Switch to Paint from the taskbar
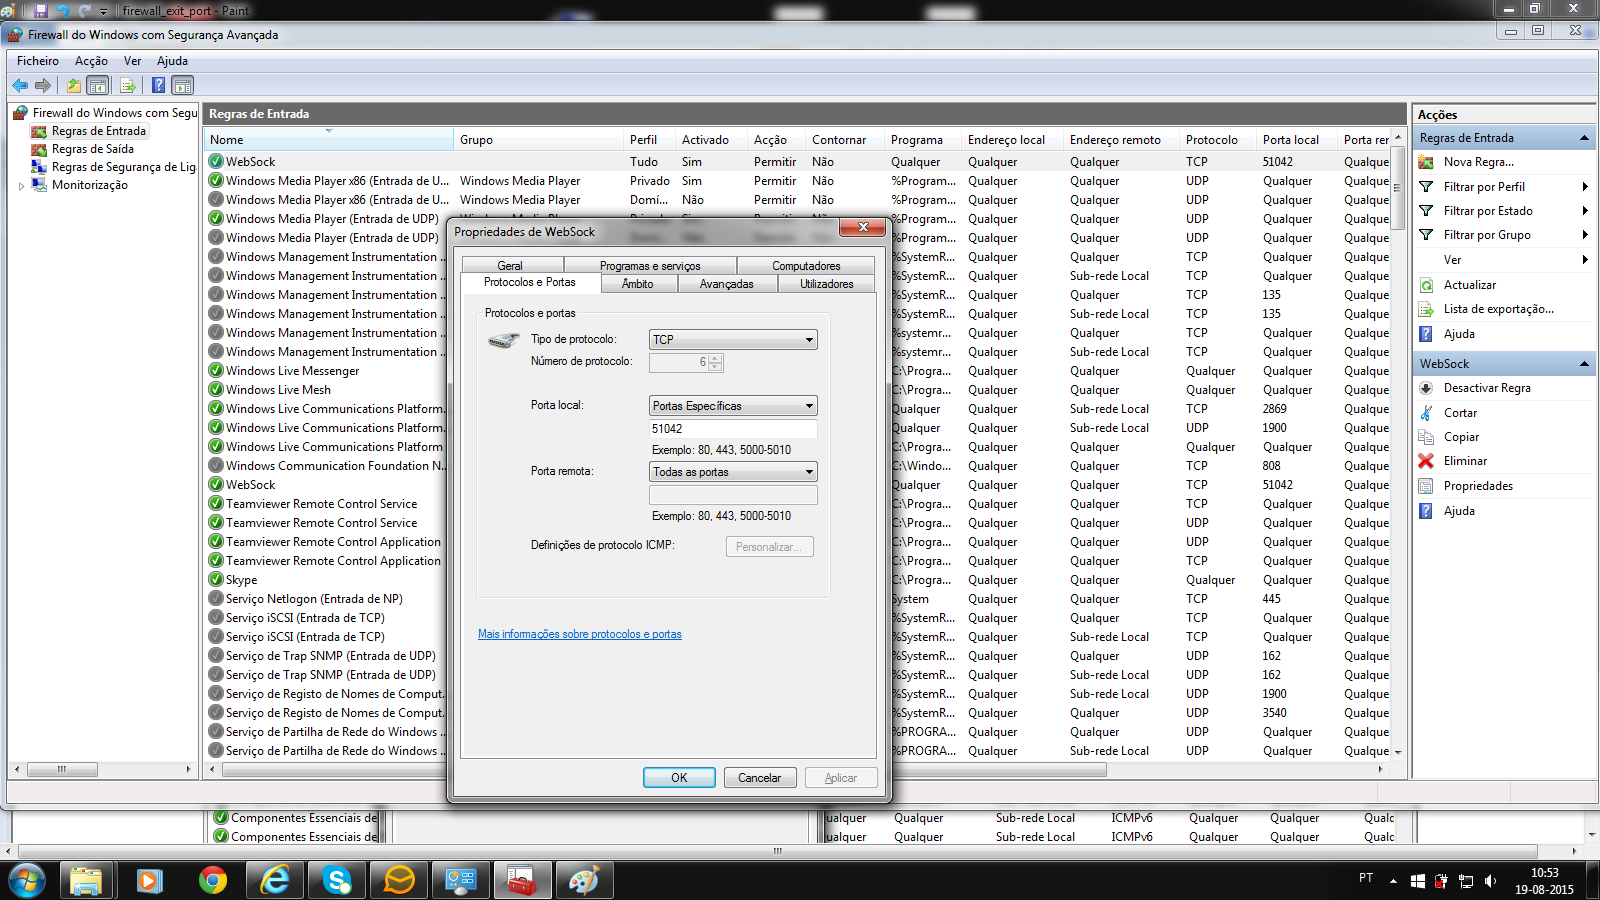 tap(584, 880)
